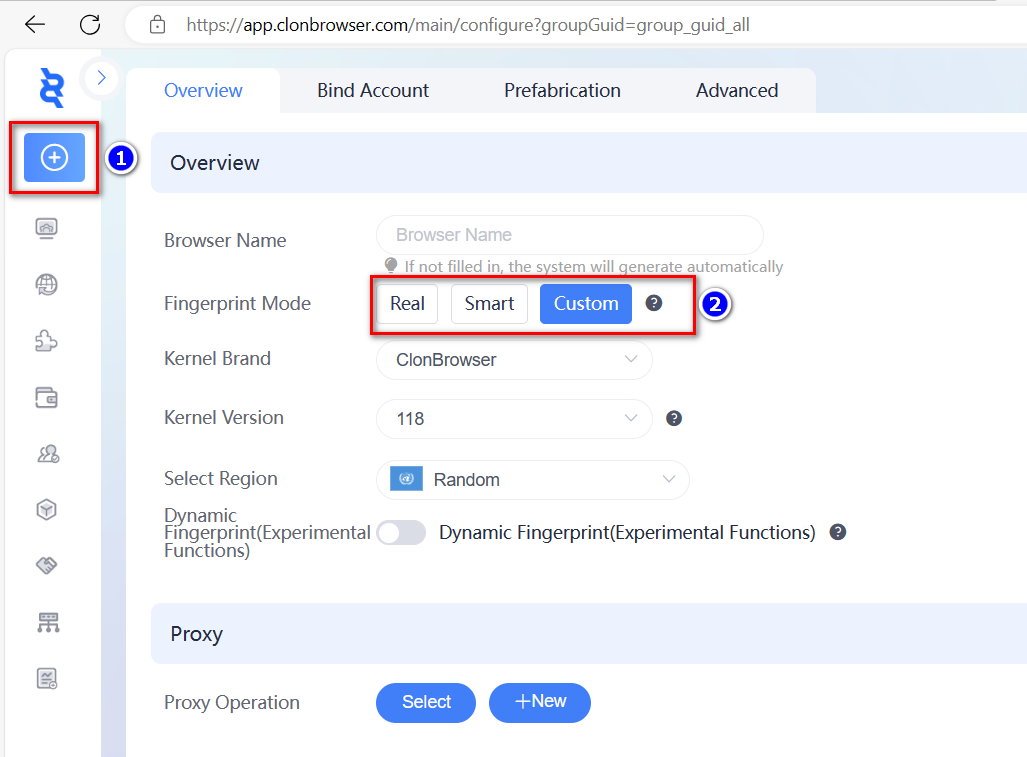The image size is (1027, 757).
Task: Open the handshake icon in sidebar
Action: [47, 566]
